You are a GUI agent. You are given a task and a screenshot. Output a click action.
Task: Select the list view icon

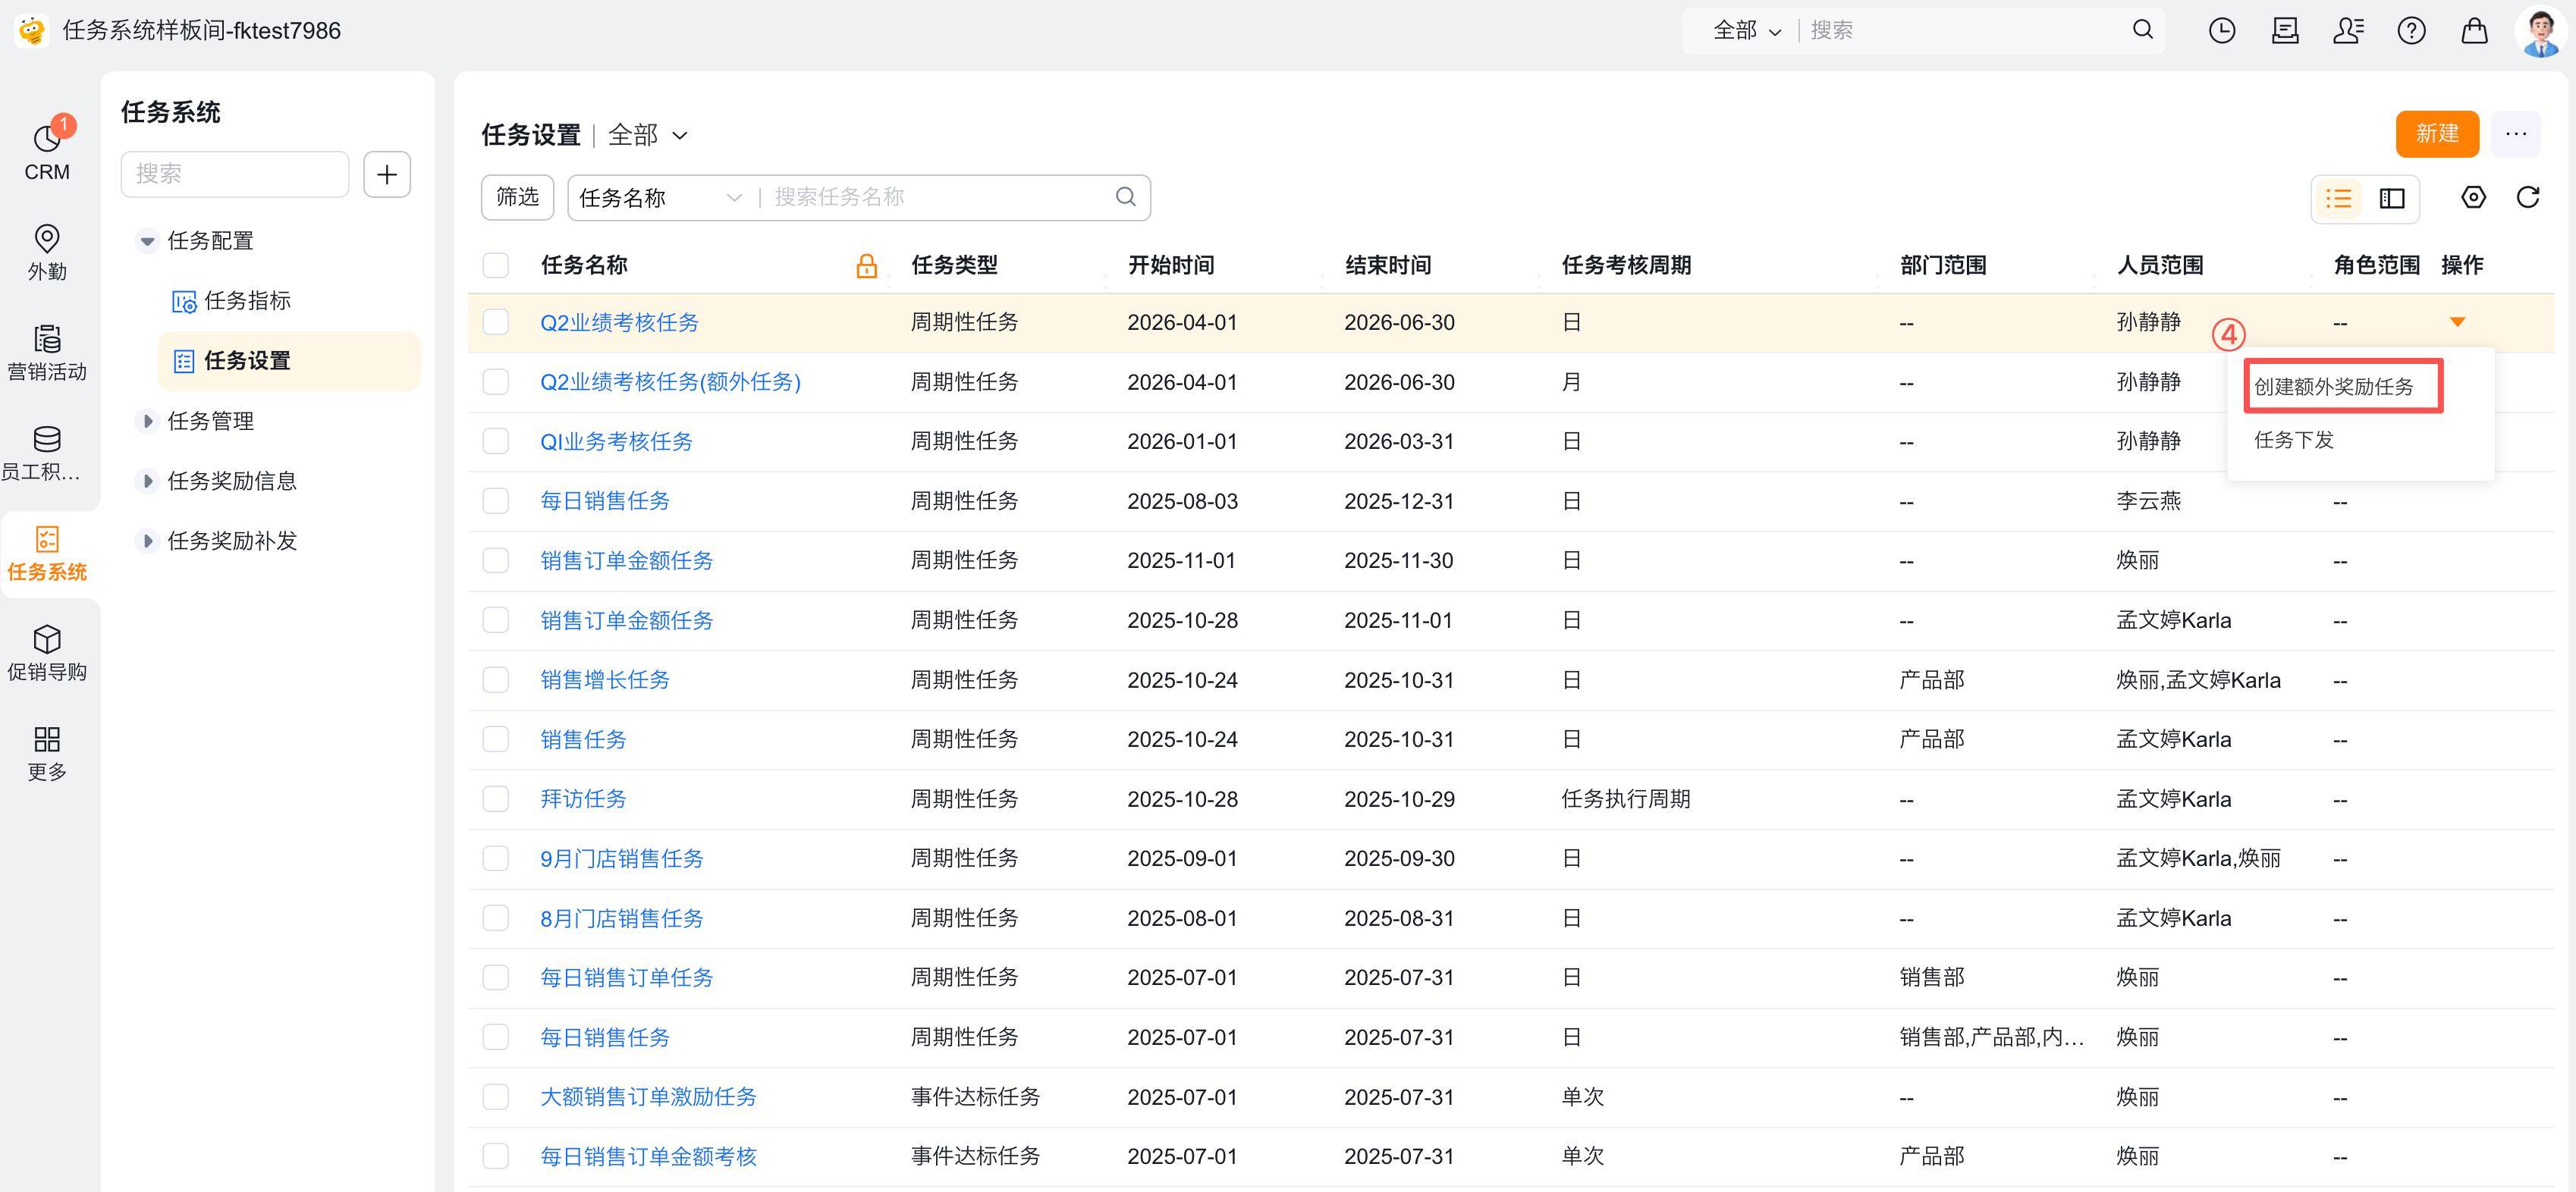(x=2338, y=199)
